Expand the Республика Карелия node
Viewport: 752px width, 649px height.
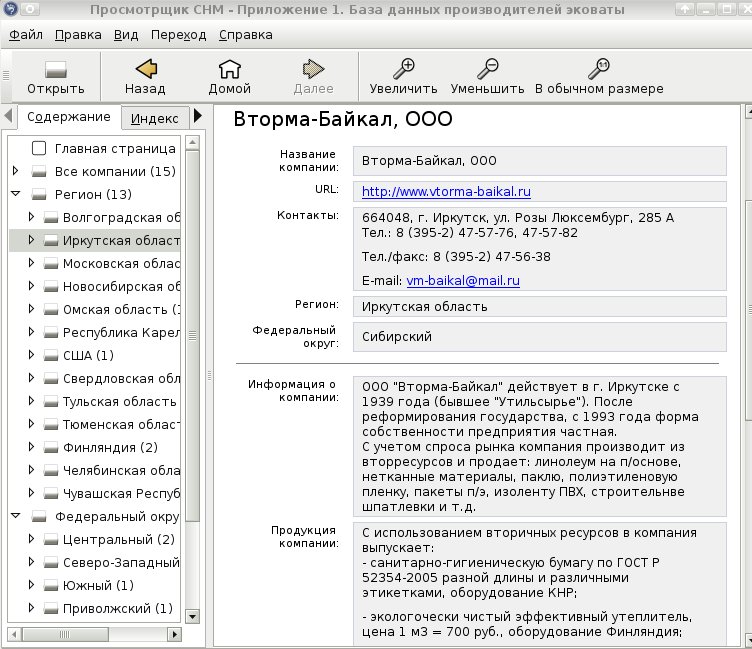click(31, 332)
